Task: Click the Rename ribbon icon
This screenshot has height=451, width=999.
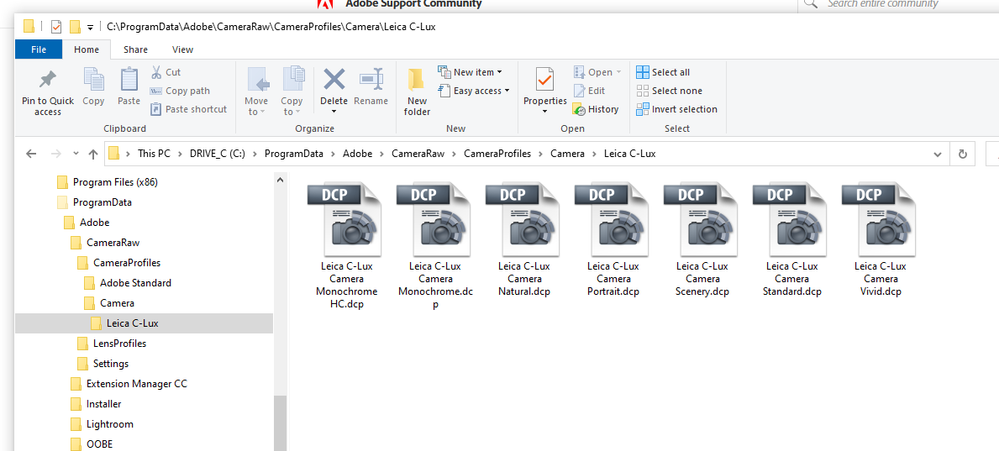Action: (371, 78)
